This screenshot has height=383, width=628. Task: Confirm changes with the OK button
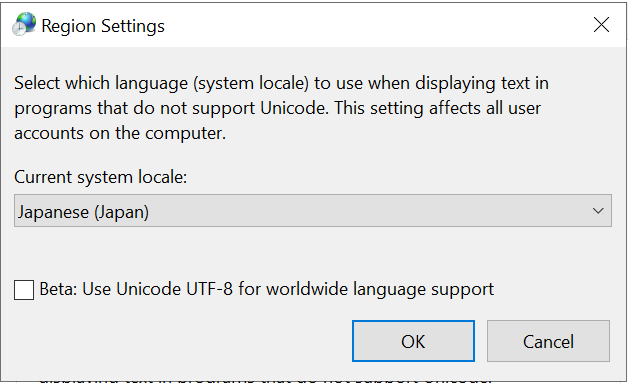[413, 341]
